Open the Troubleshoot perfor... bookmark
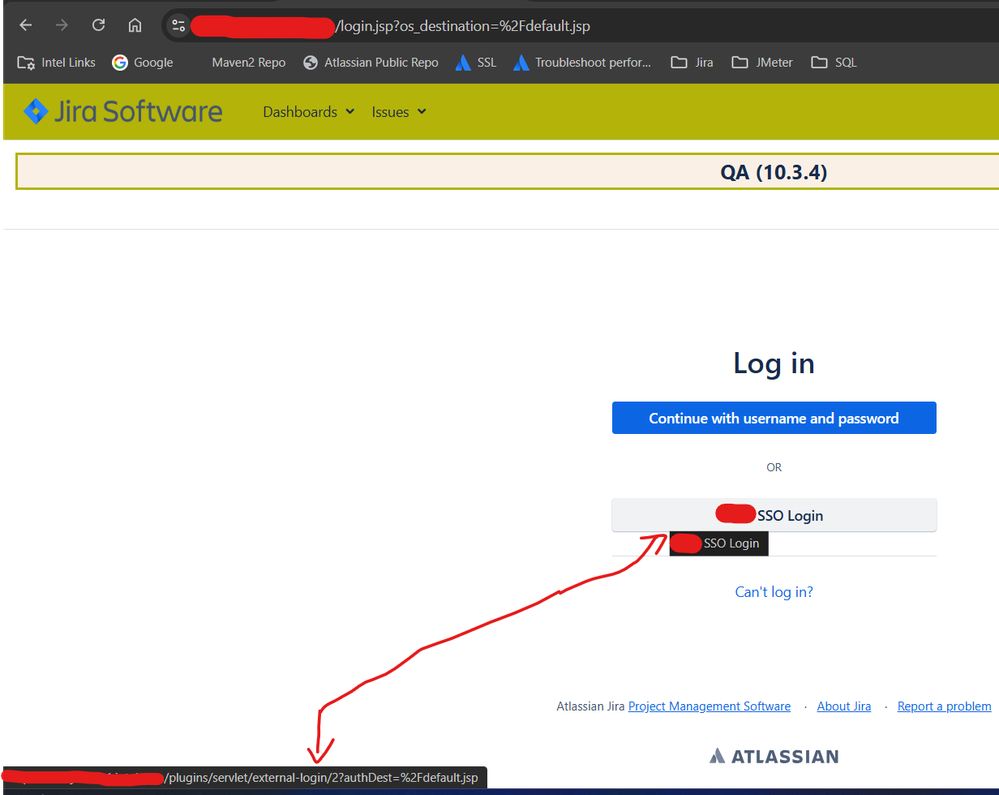 tap(582, 62)
